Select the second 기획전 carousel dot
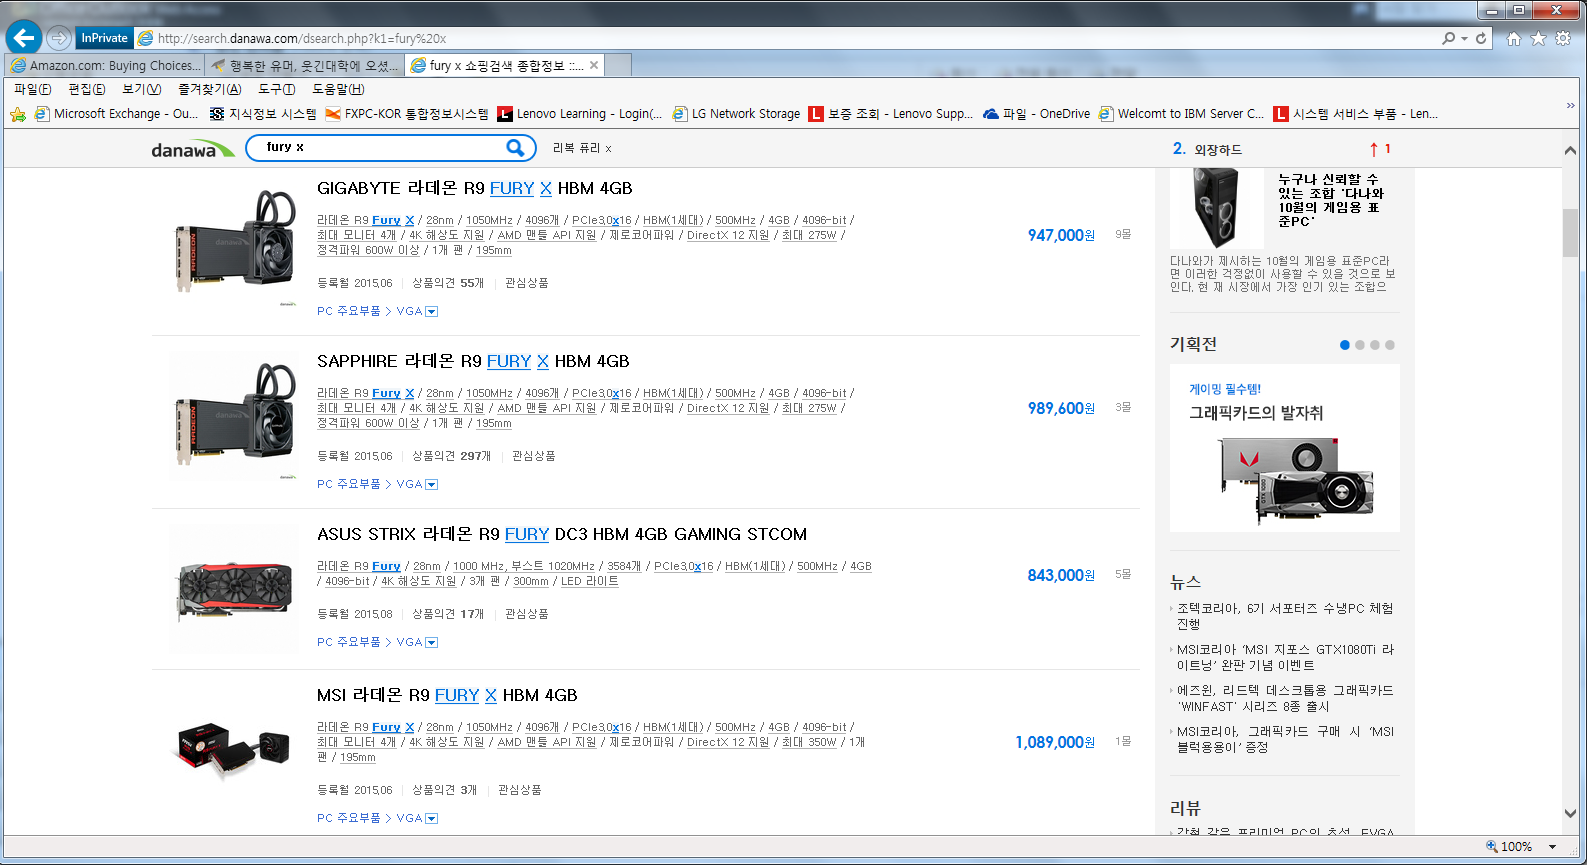 tap(1360, 345)
